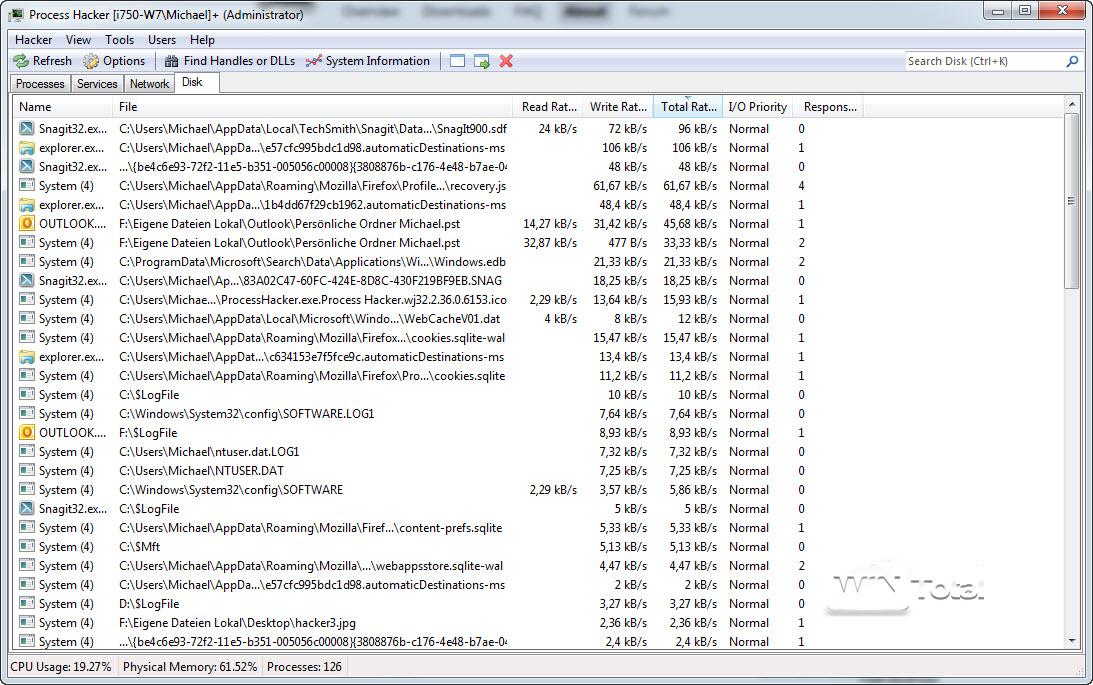Switch to the Services tab
The image size is (1093, 685).
click(x=97, y=84)
